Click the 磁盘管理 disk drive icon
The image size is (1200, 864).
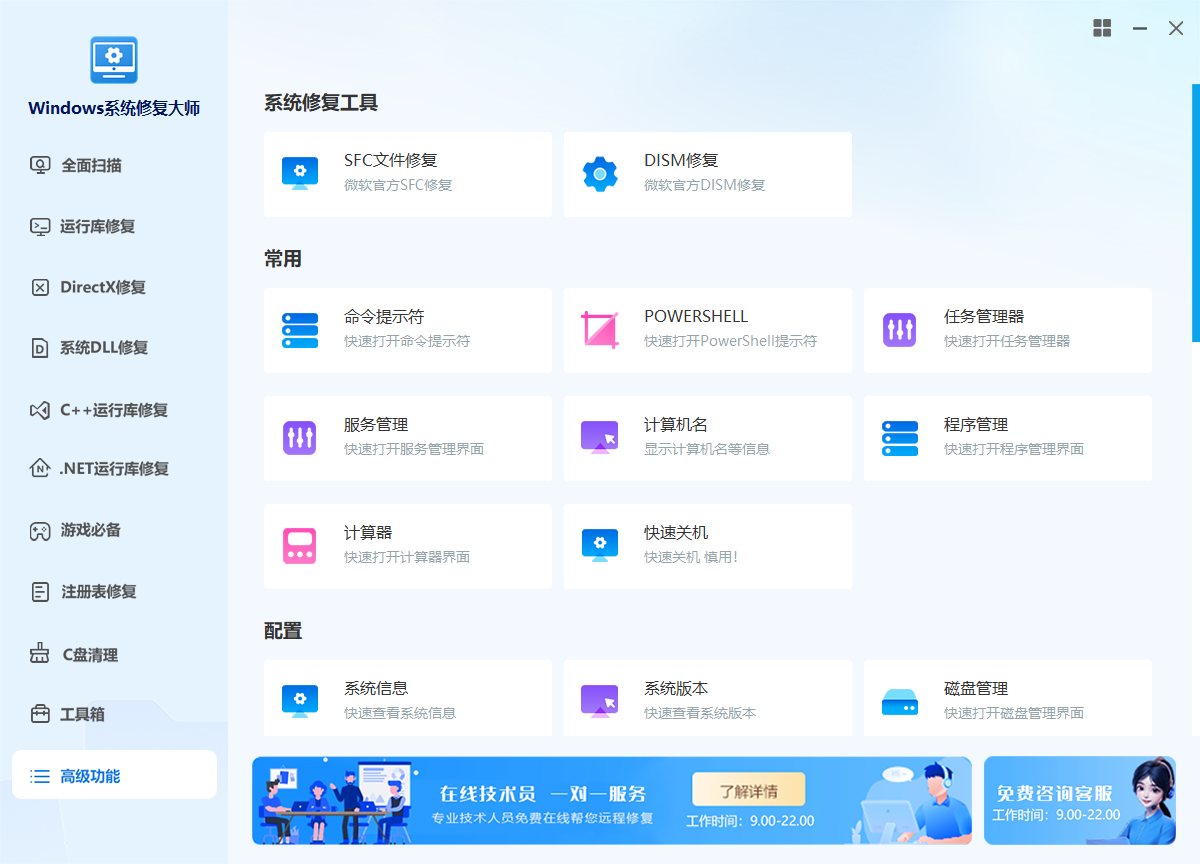point(900,702)
